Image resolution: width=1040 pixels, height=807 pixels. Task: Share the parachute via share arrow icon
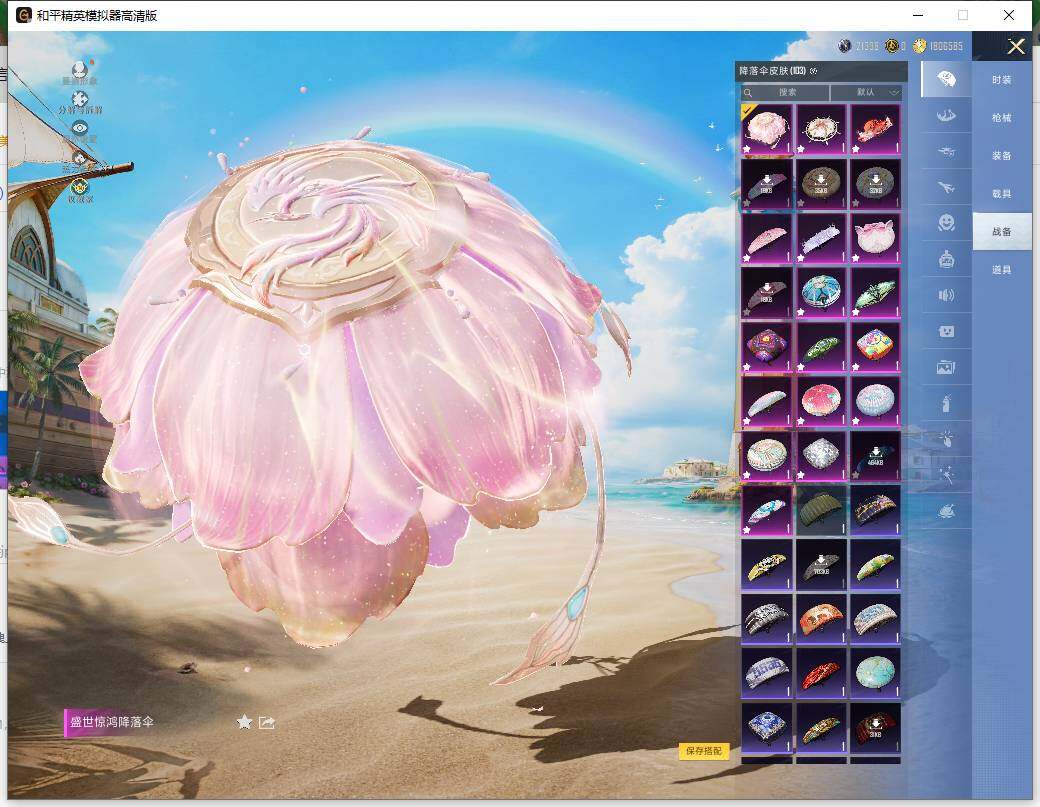click(x=267, y=722)
